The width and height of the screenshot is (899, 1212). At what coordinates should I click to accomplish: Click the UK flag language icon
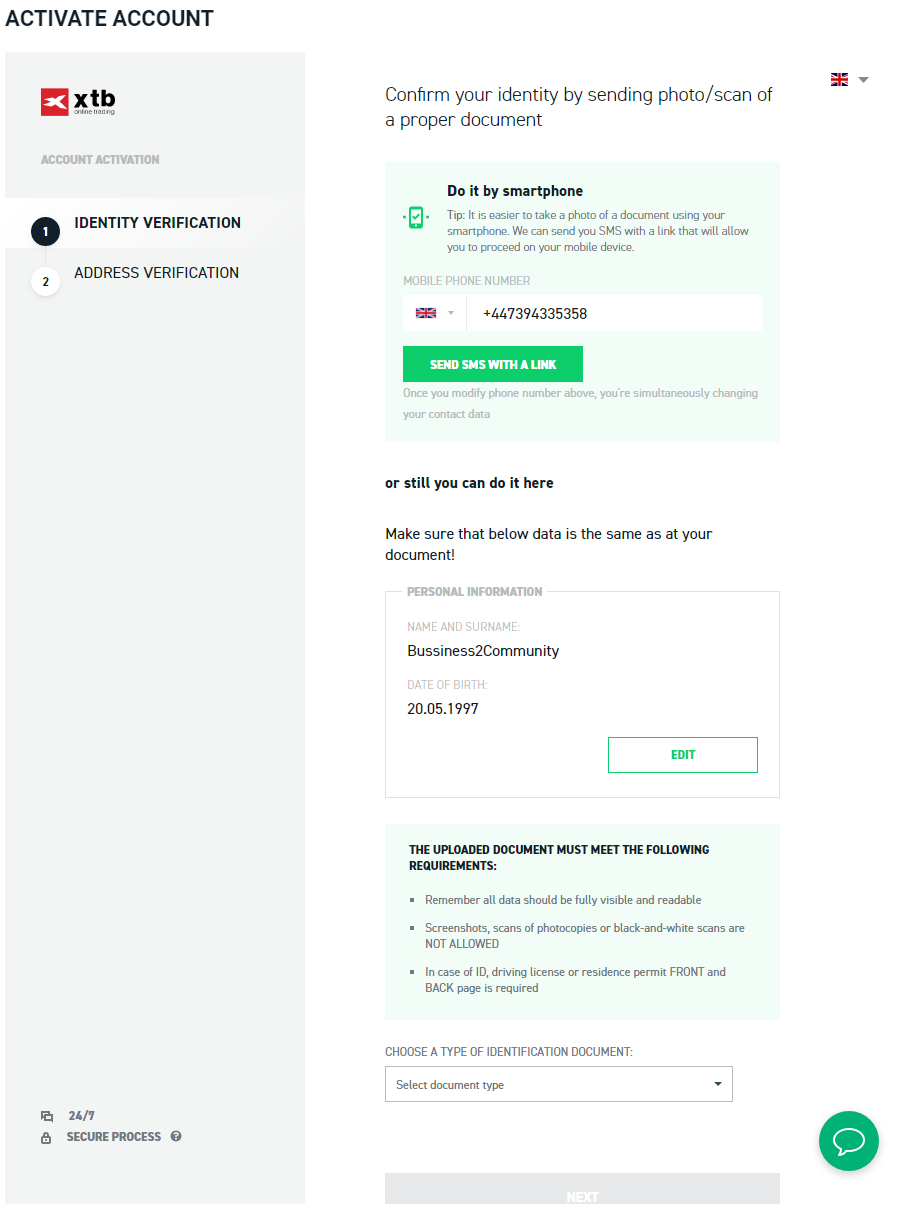[839, 79]
